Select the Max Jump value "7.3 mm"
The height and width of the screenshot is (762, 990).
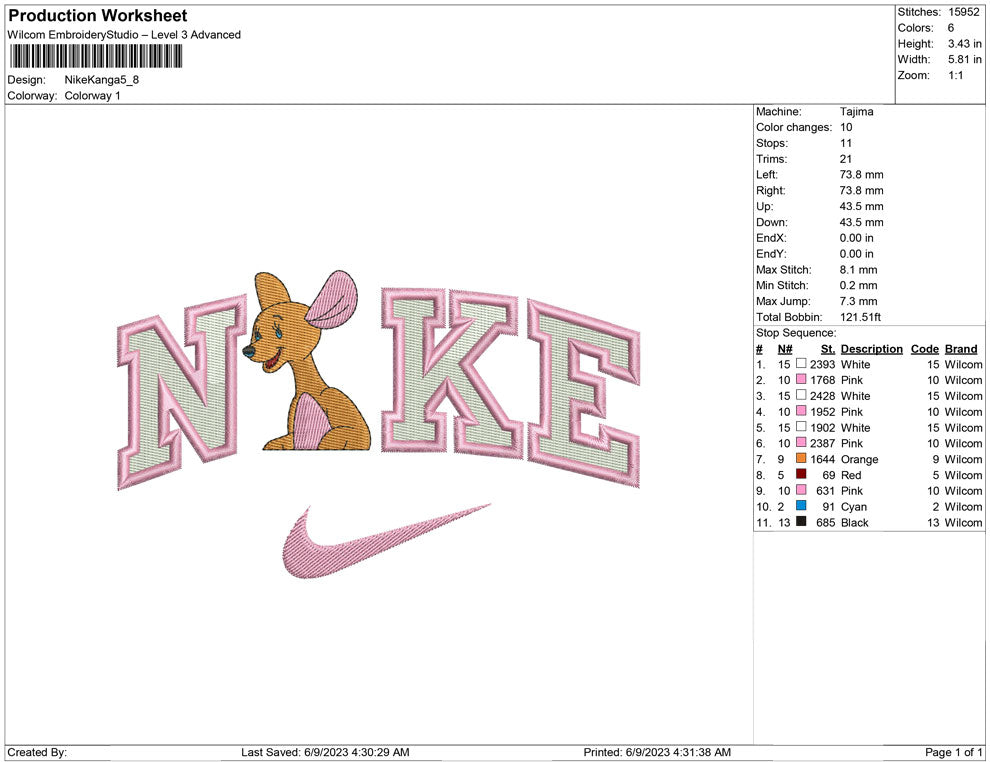[x=859, y=301]
